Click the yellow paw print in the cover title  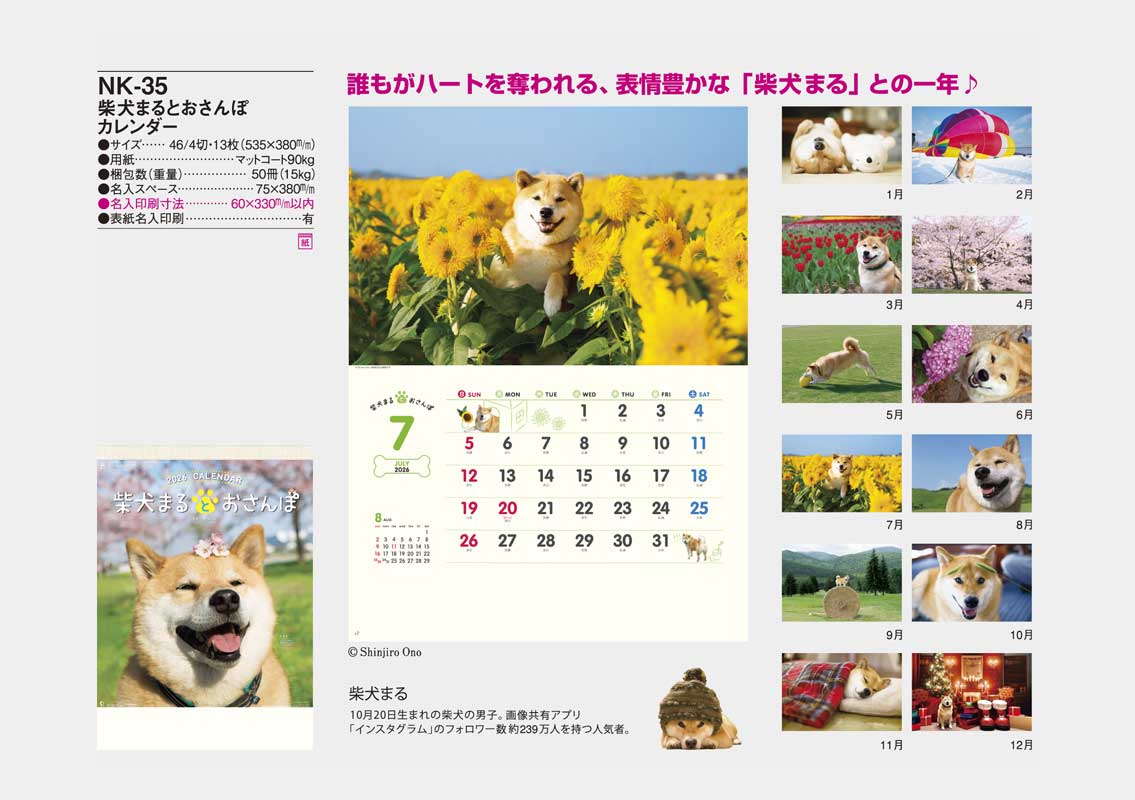pyautogui.click(x=205, y=500)
